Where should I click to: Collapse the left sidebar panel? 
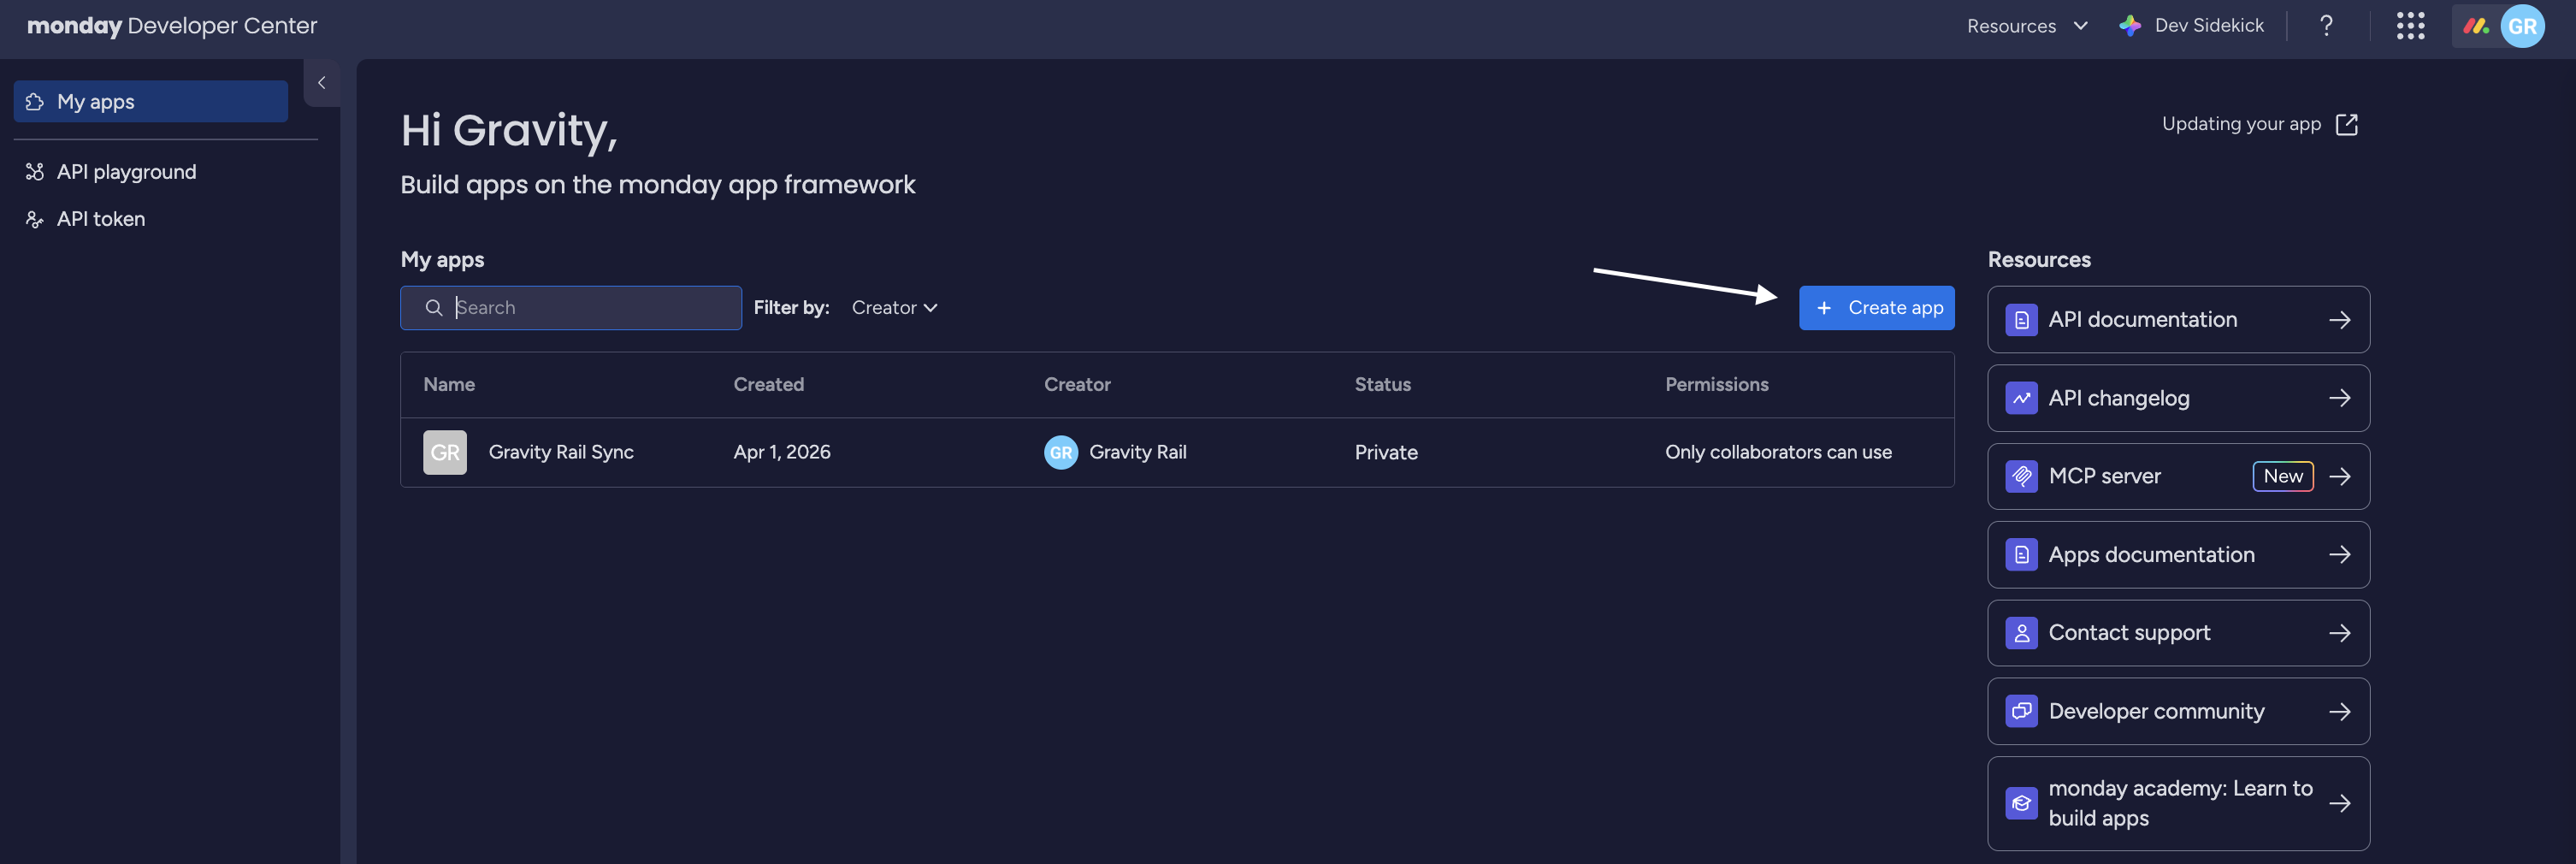(x=322, y=83)
